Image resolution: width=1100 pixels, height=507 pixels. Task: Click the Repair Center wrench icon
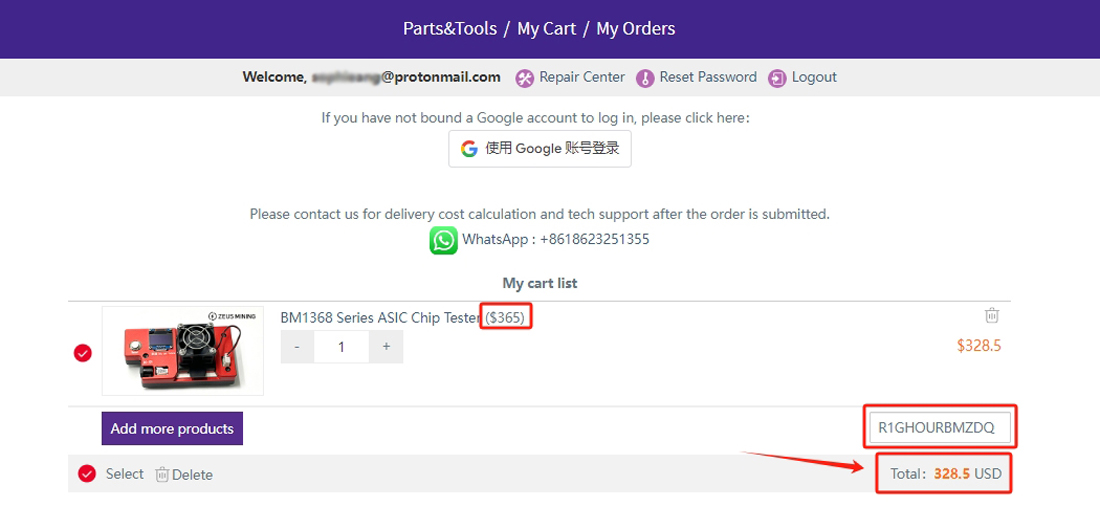[525, 78]
